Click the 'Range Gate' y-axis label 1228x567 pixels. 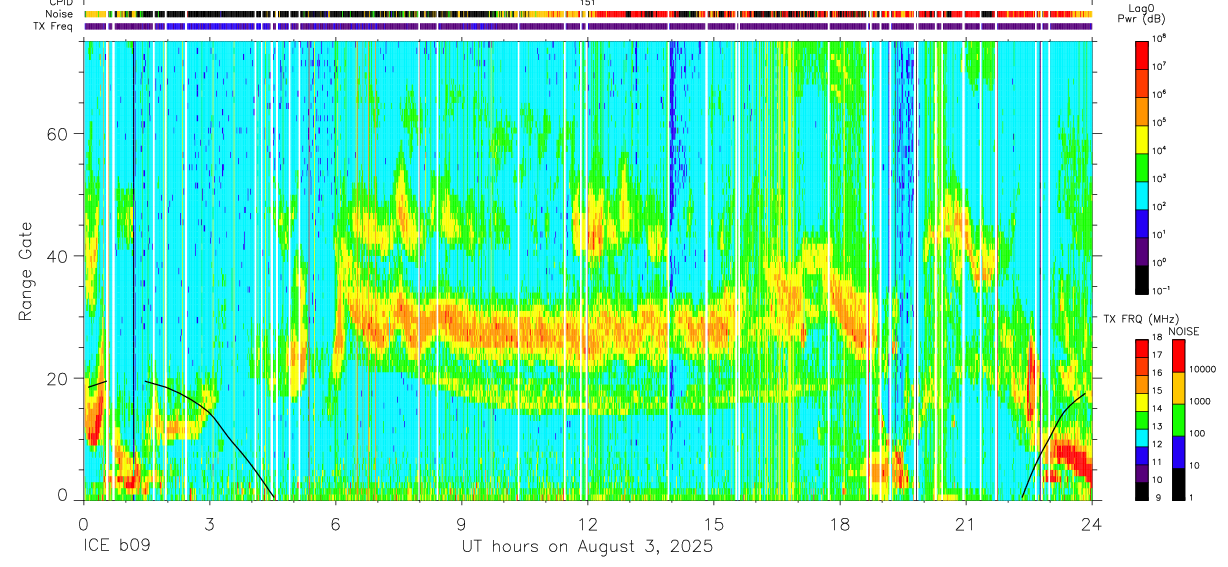tap(25, 271)
